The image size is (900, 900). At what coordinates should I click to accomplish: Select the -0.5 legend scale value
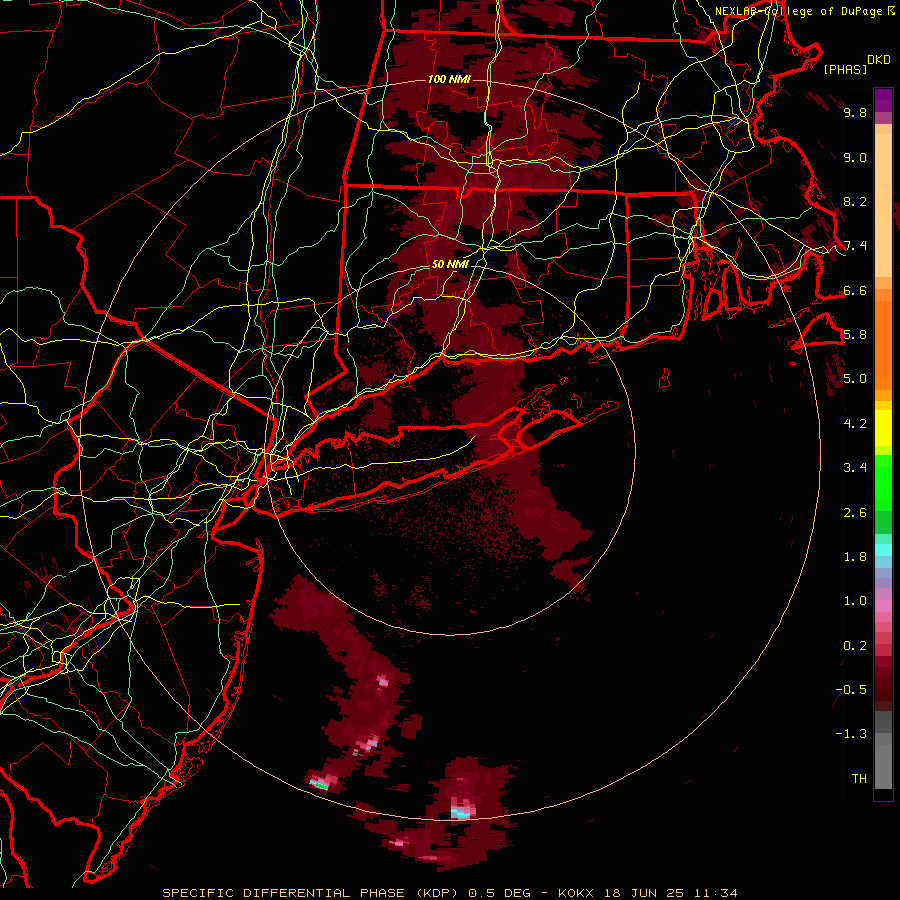[x=851, y=690]
